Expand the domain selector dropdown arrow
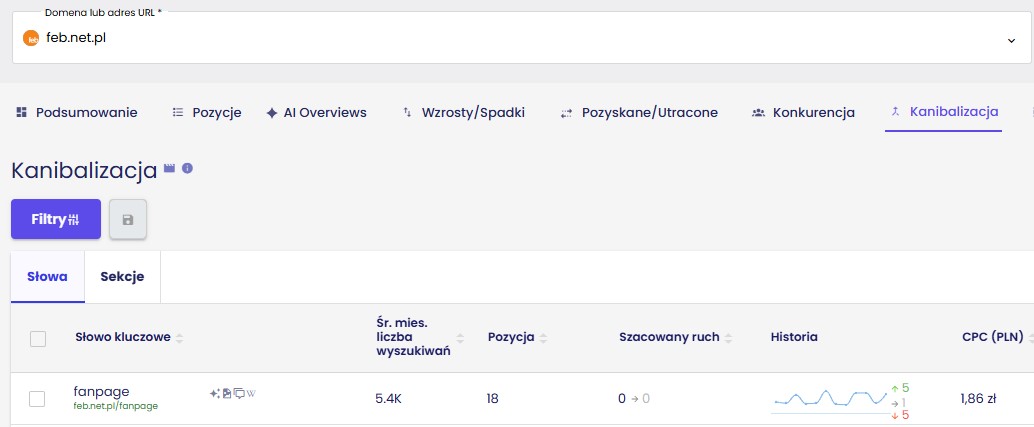Image resolution: width=1034 pixels, height=427 pixels. click(1010, 40)
